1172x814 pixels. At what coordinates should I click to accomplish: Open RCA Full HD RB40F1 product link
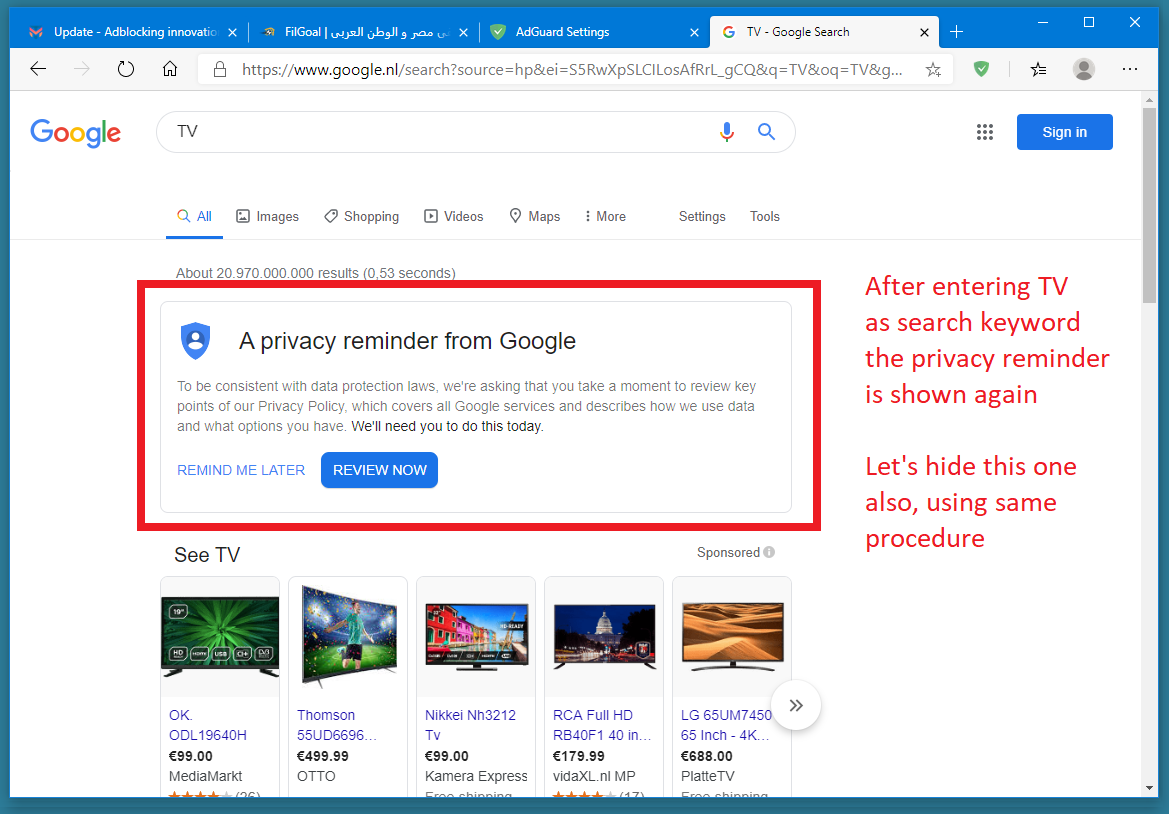point(602,725)
